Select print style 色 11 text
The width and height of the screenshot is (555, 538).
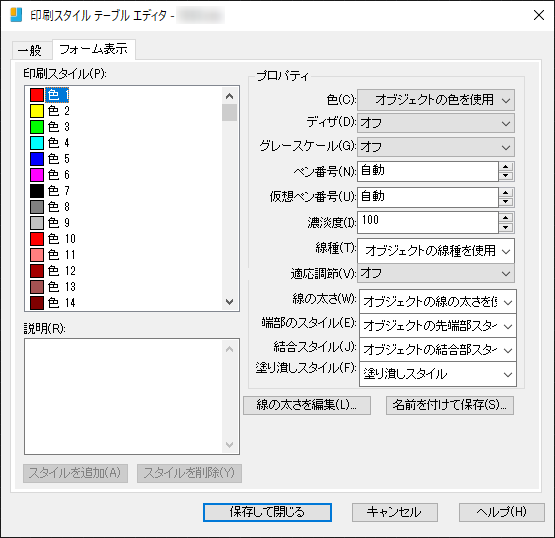[62, 255]
